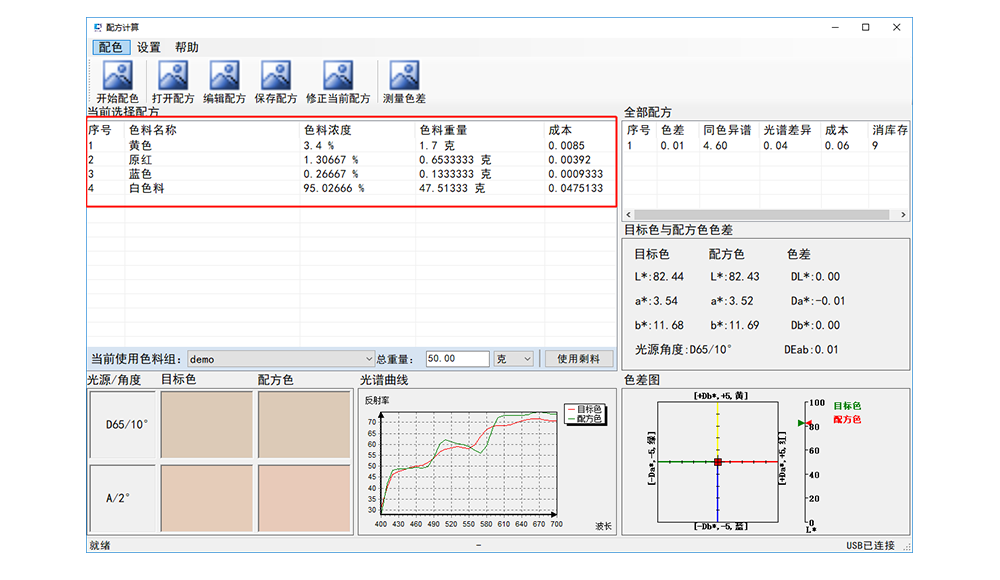
Task: Maximize the 配方计算 window
Action: (865, 27)
